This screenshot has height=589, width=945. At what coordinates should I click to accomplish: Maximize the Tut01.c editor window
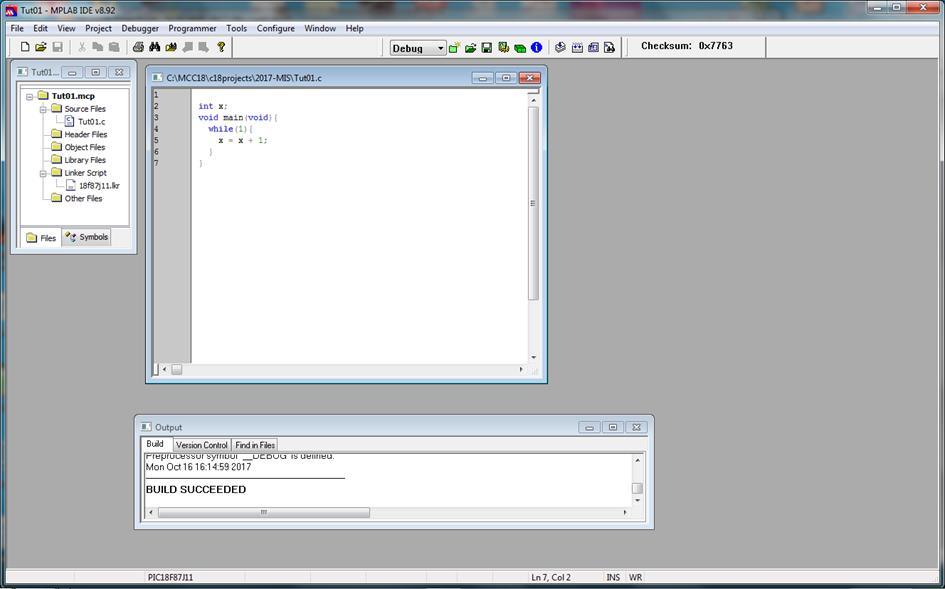point(506,78)
